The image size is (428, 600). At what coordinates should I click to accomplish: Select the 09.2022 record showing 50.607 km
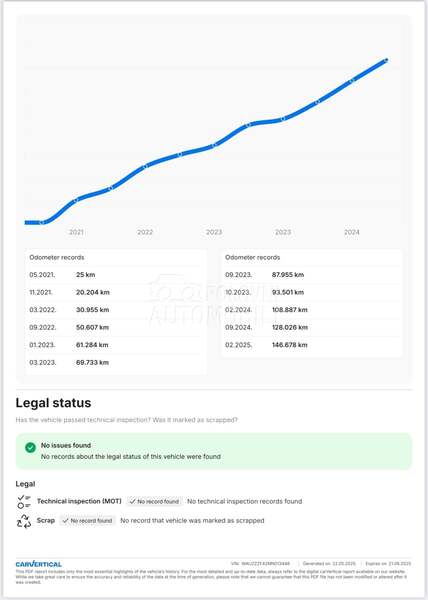tap(115, 328)
